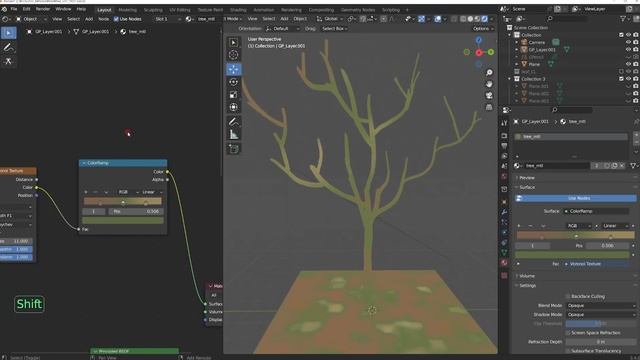Collapse the Collection 3 tree expander
This screenshot has width=640, height=360.
pos(510,79)
